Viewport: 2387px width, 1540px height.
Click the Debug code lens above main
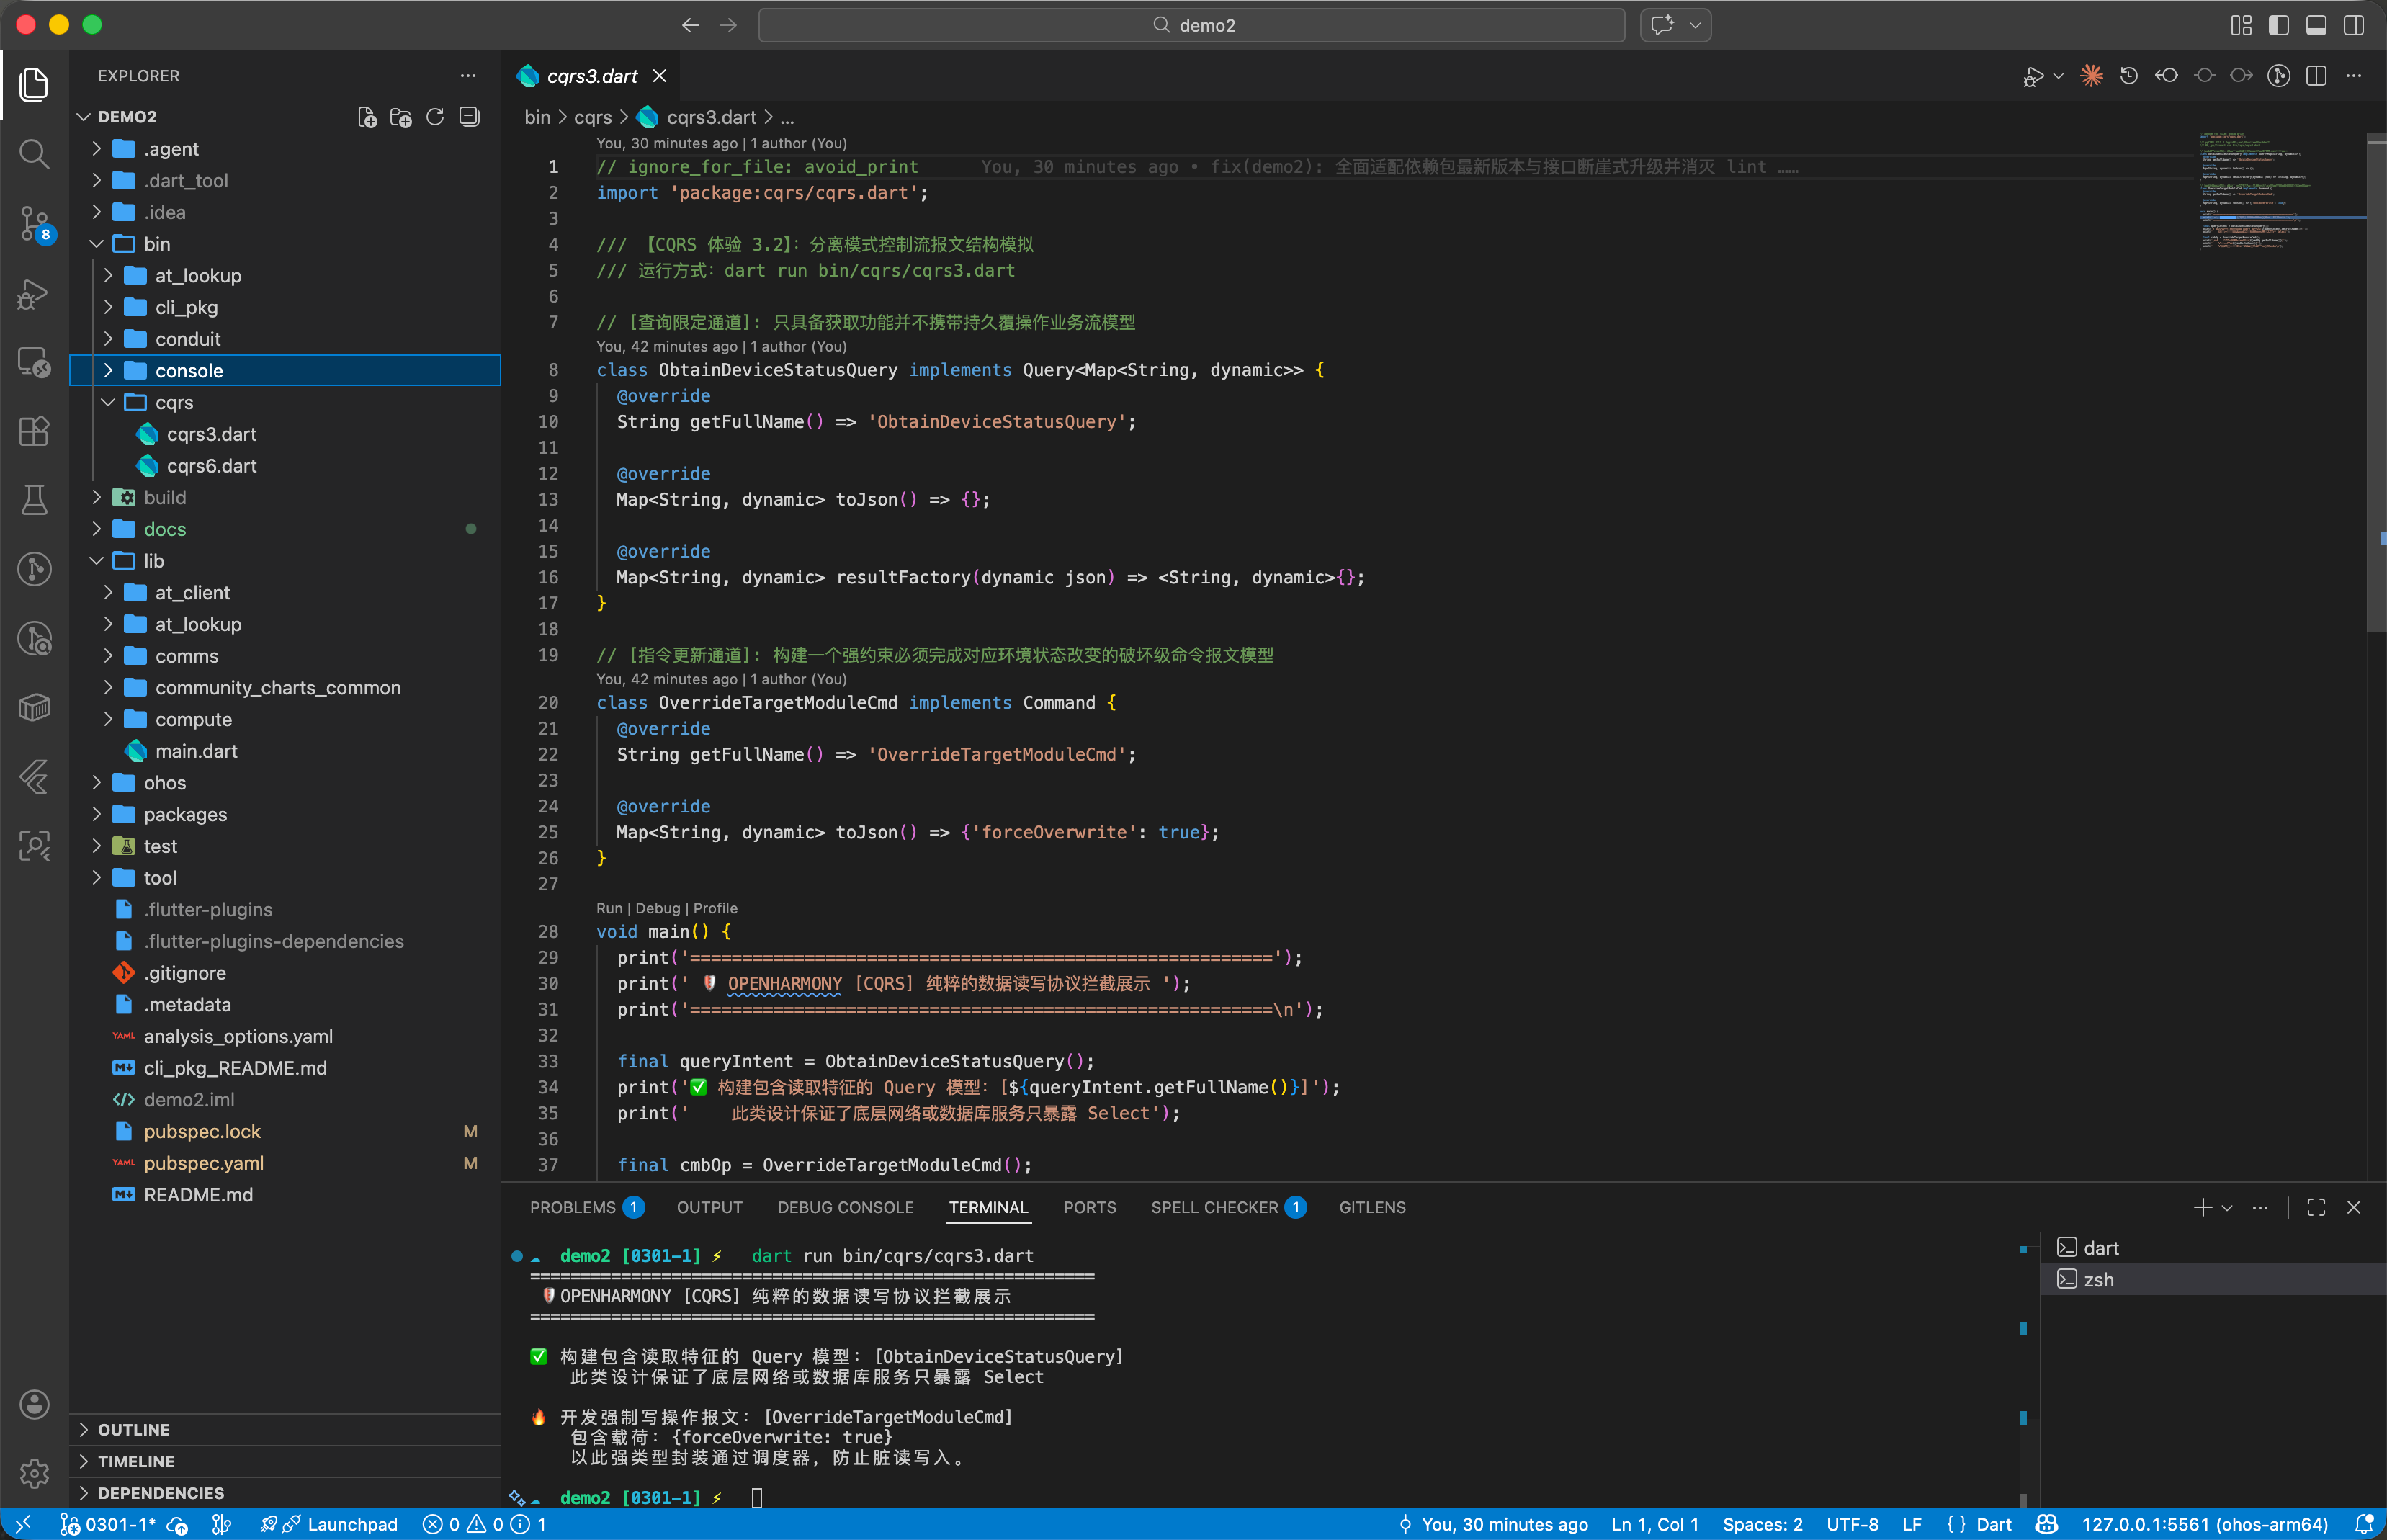point(657,908)
